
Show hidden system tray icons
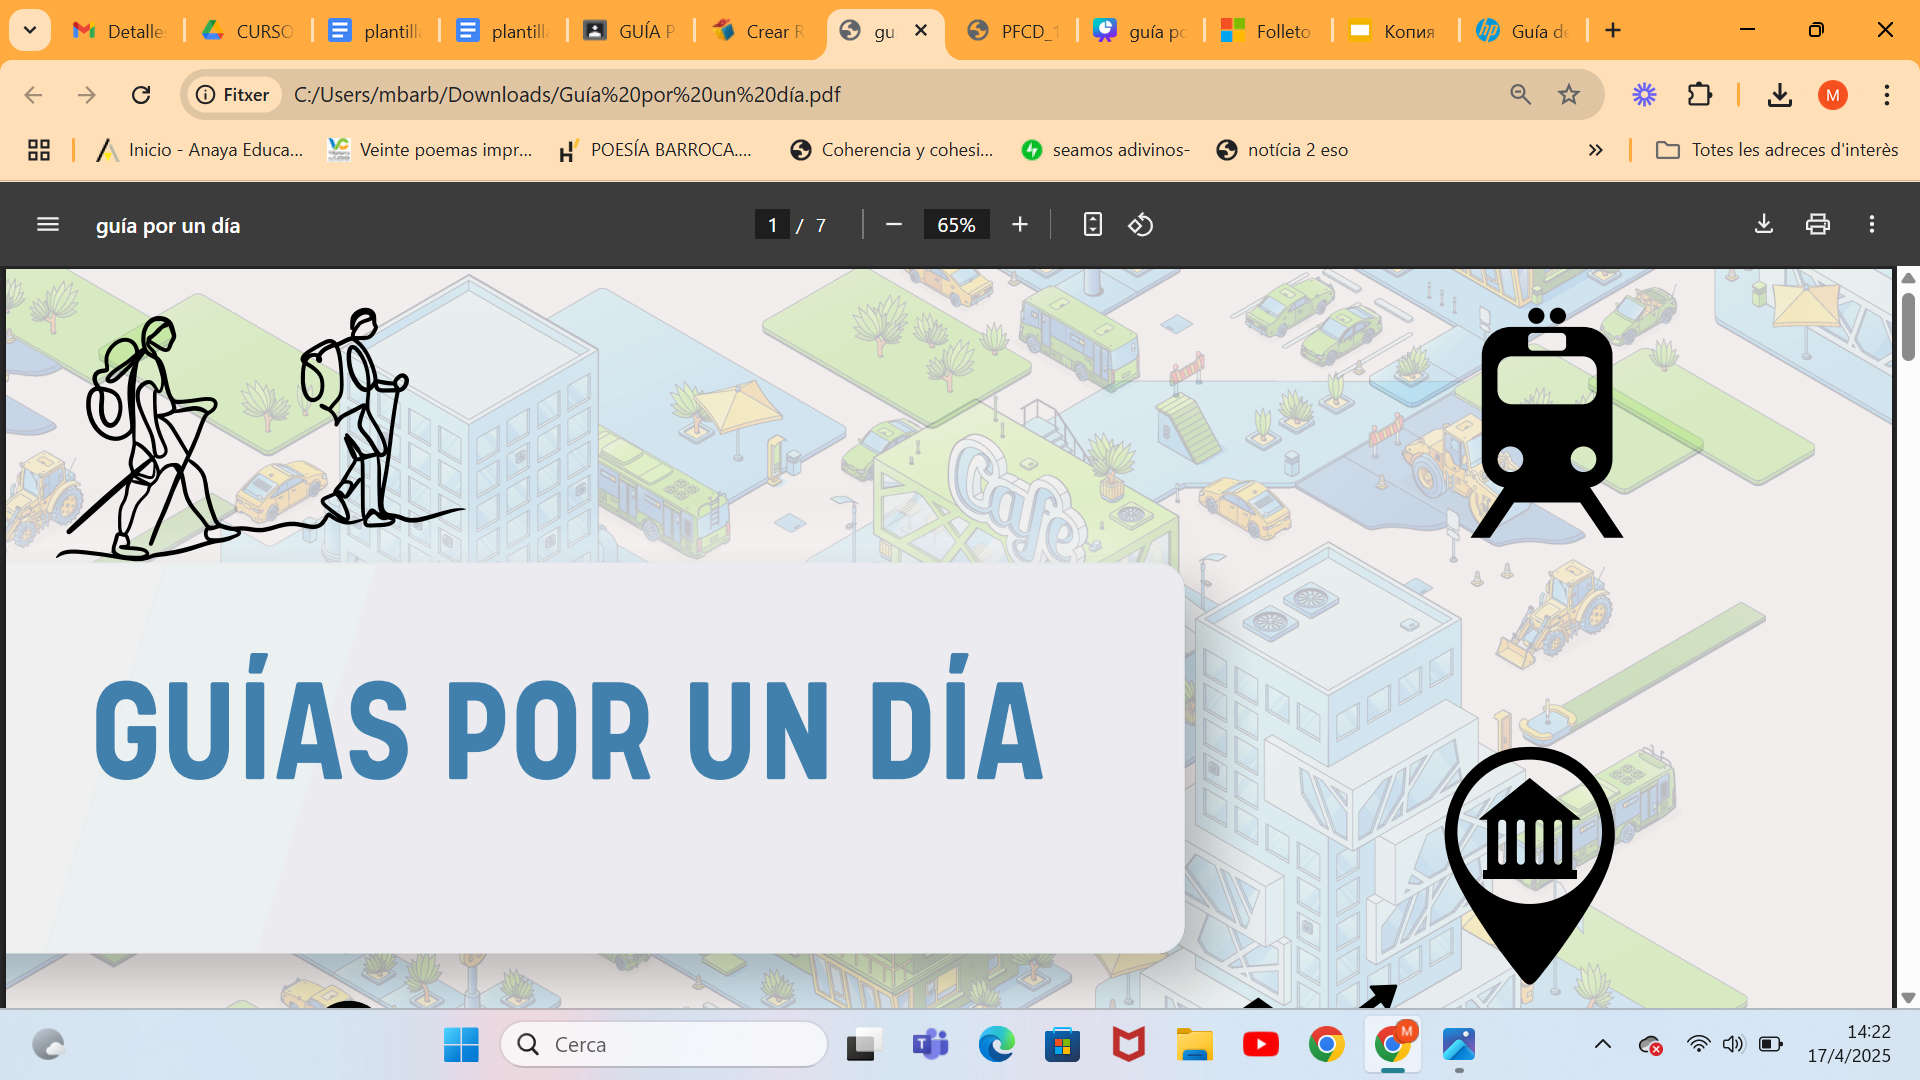click(1603, 1044)
